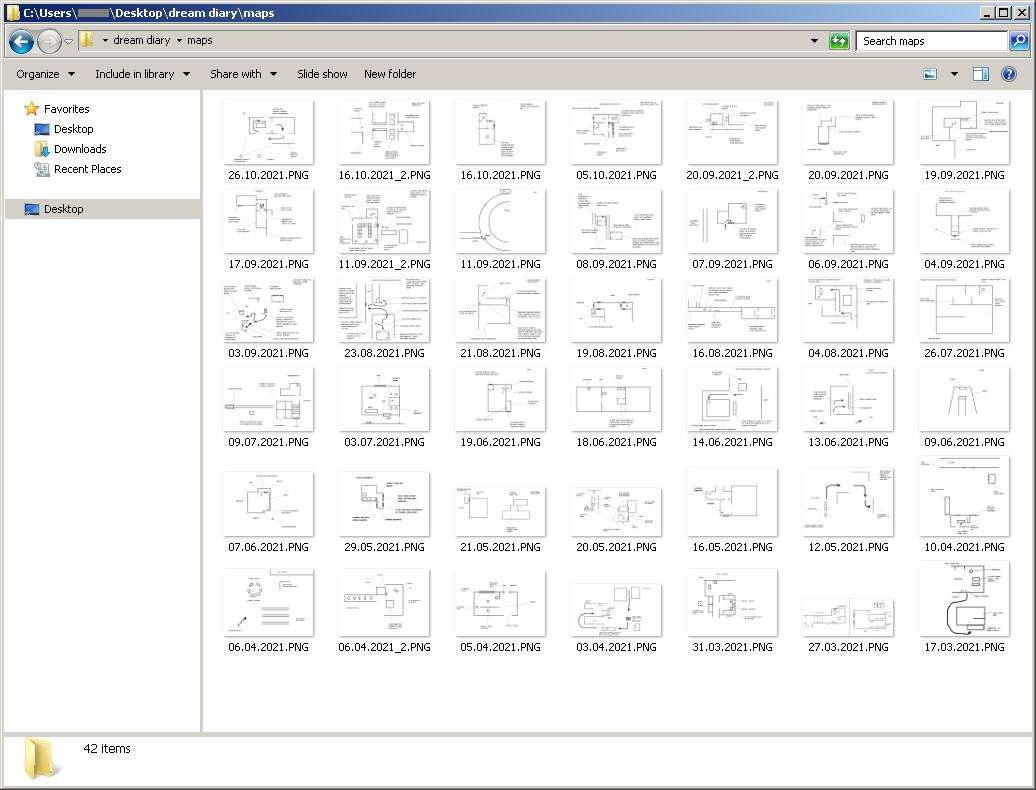Expand the Include in library dropdown
Image resolution: width=1036 pixels, height=790 pixels.
click(142, 74)
